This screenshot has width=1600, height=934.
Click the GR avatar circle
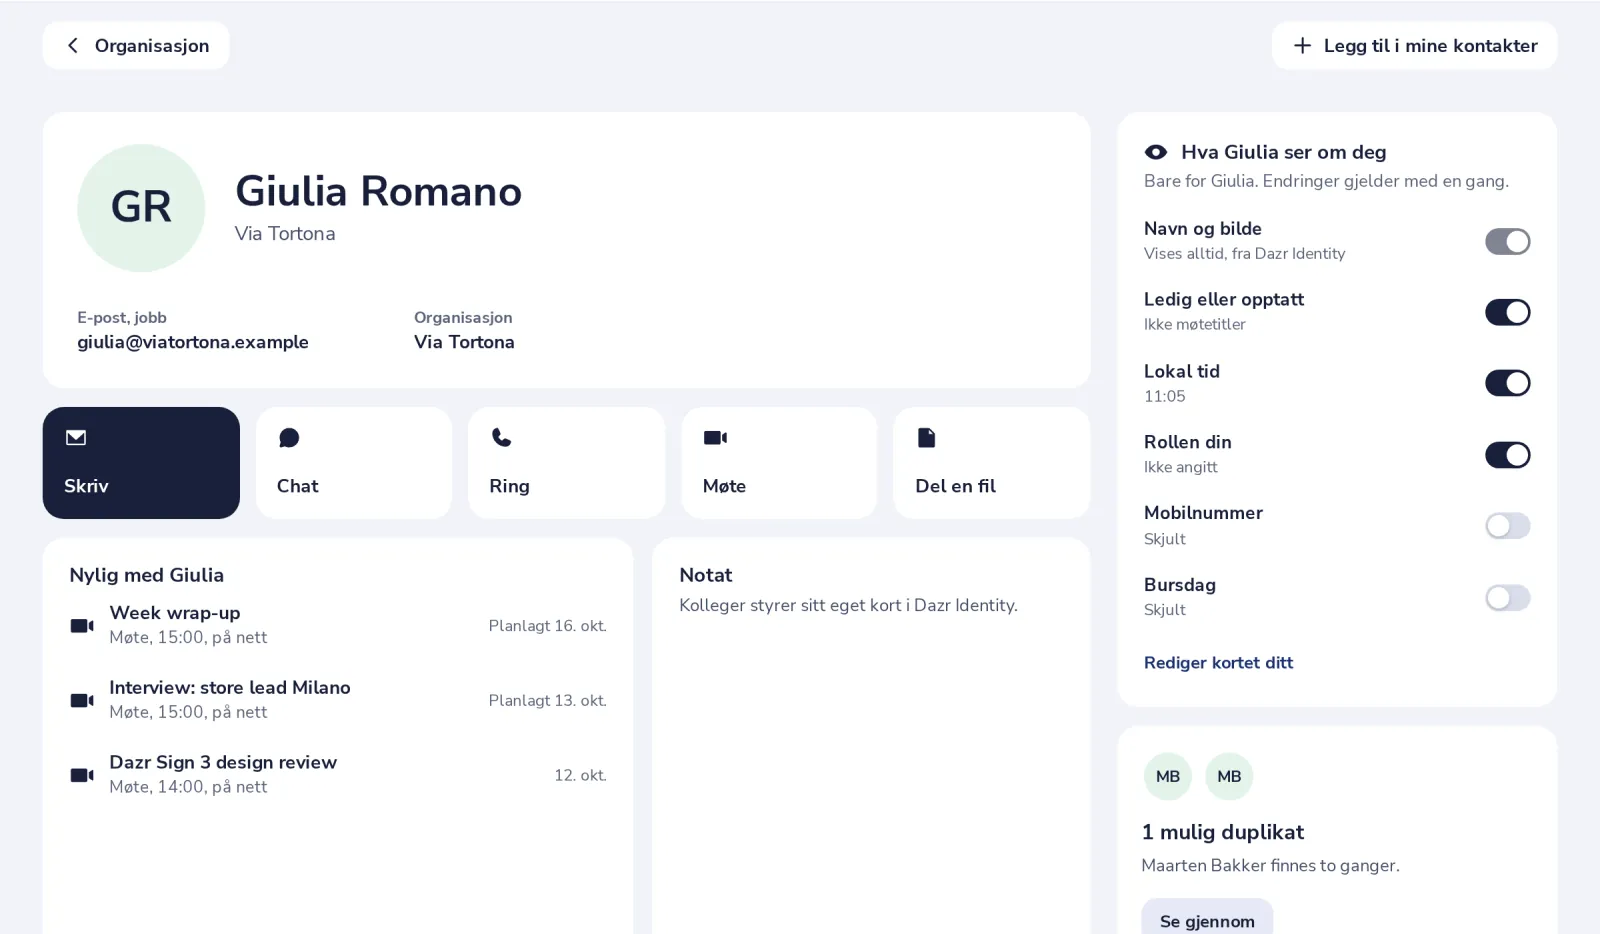pyautogui.click(x=141, y=208)
